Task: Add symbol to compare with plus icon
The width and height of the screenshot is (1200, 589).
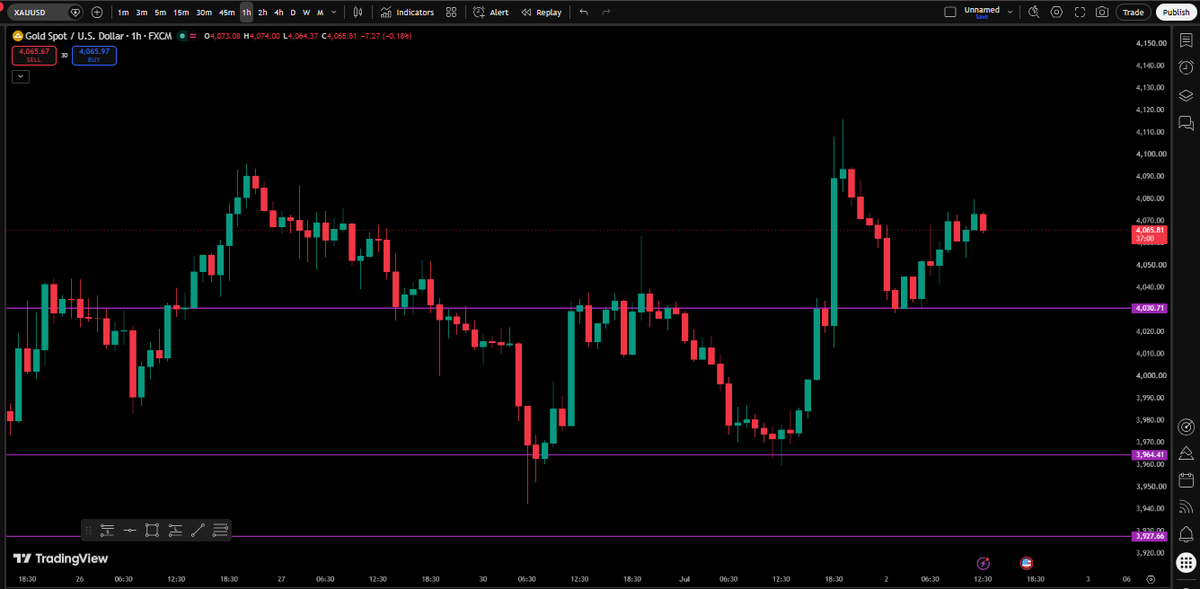Action: pos(96,12)
